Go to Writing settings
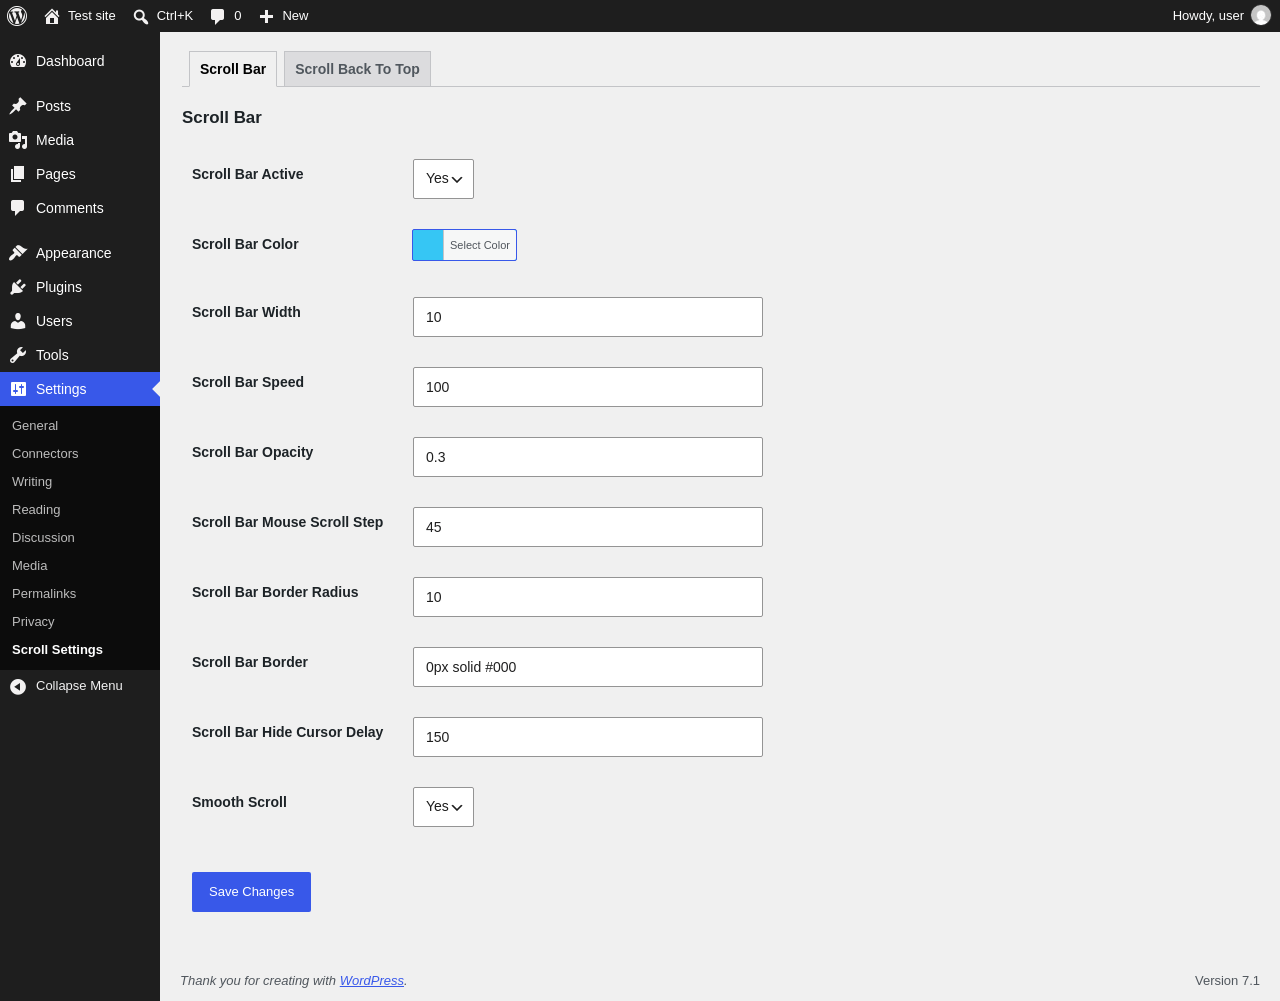The width and height of the screenshot is (1280, 1001). [x=32, y=482]
